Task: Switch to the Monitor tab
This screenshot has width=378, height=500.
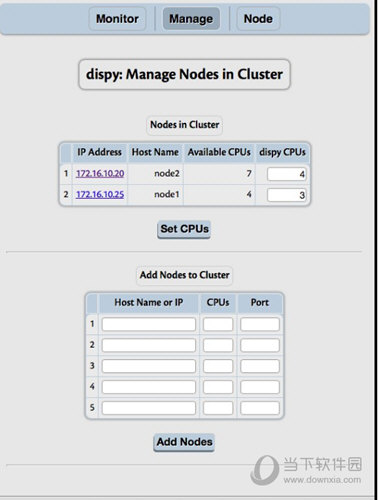Action: (x=117, y=19)
